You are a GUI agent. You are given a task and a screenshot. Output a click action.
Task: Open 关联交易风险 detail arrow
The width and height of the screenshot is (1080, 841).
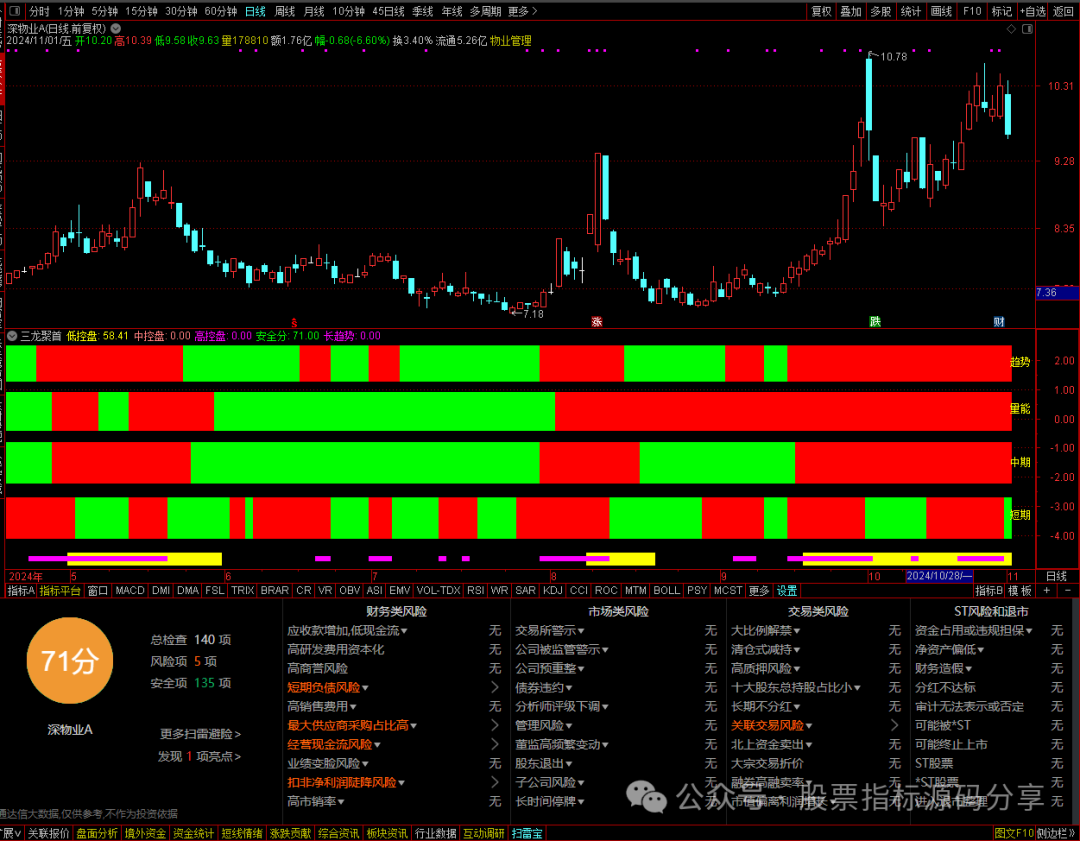(x=894, y=725)
